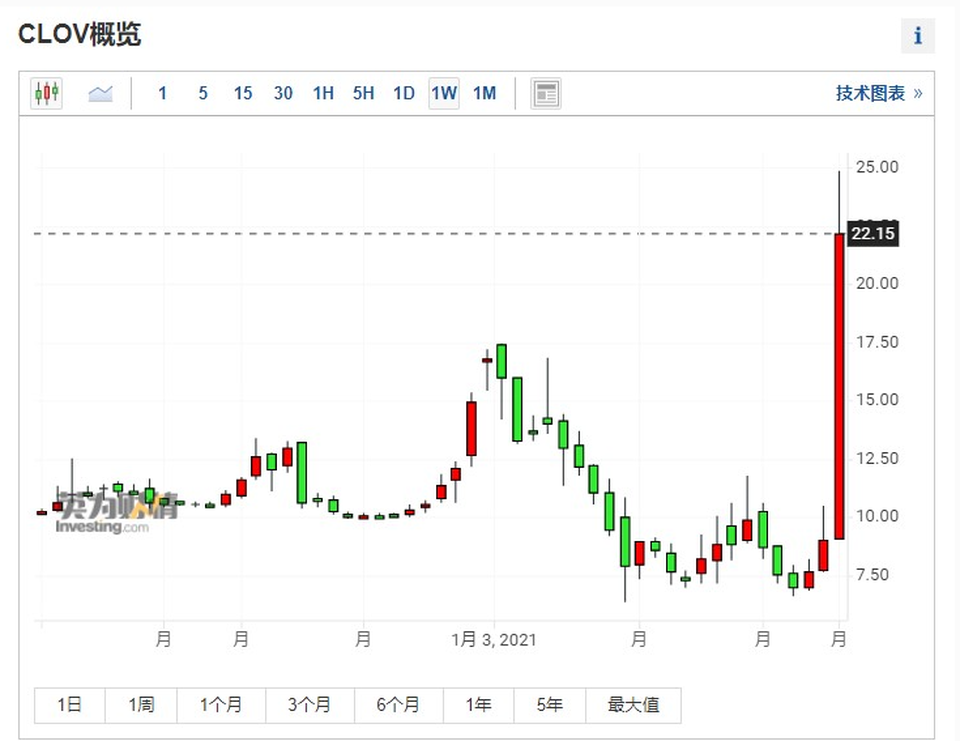Open the news overlay icon in toolbar
960x741 pixels.
[546, 94]
